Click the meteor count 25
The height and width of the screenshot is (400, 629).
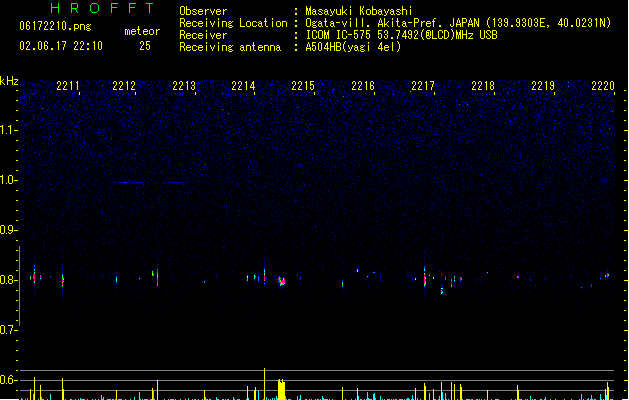(145, 46)
